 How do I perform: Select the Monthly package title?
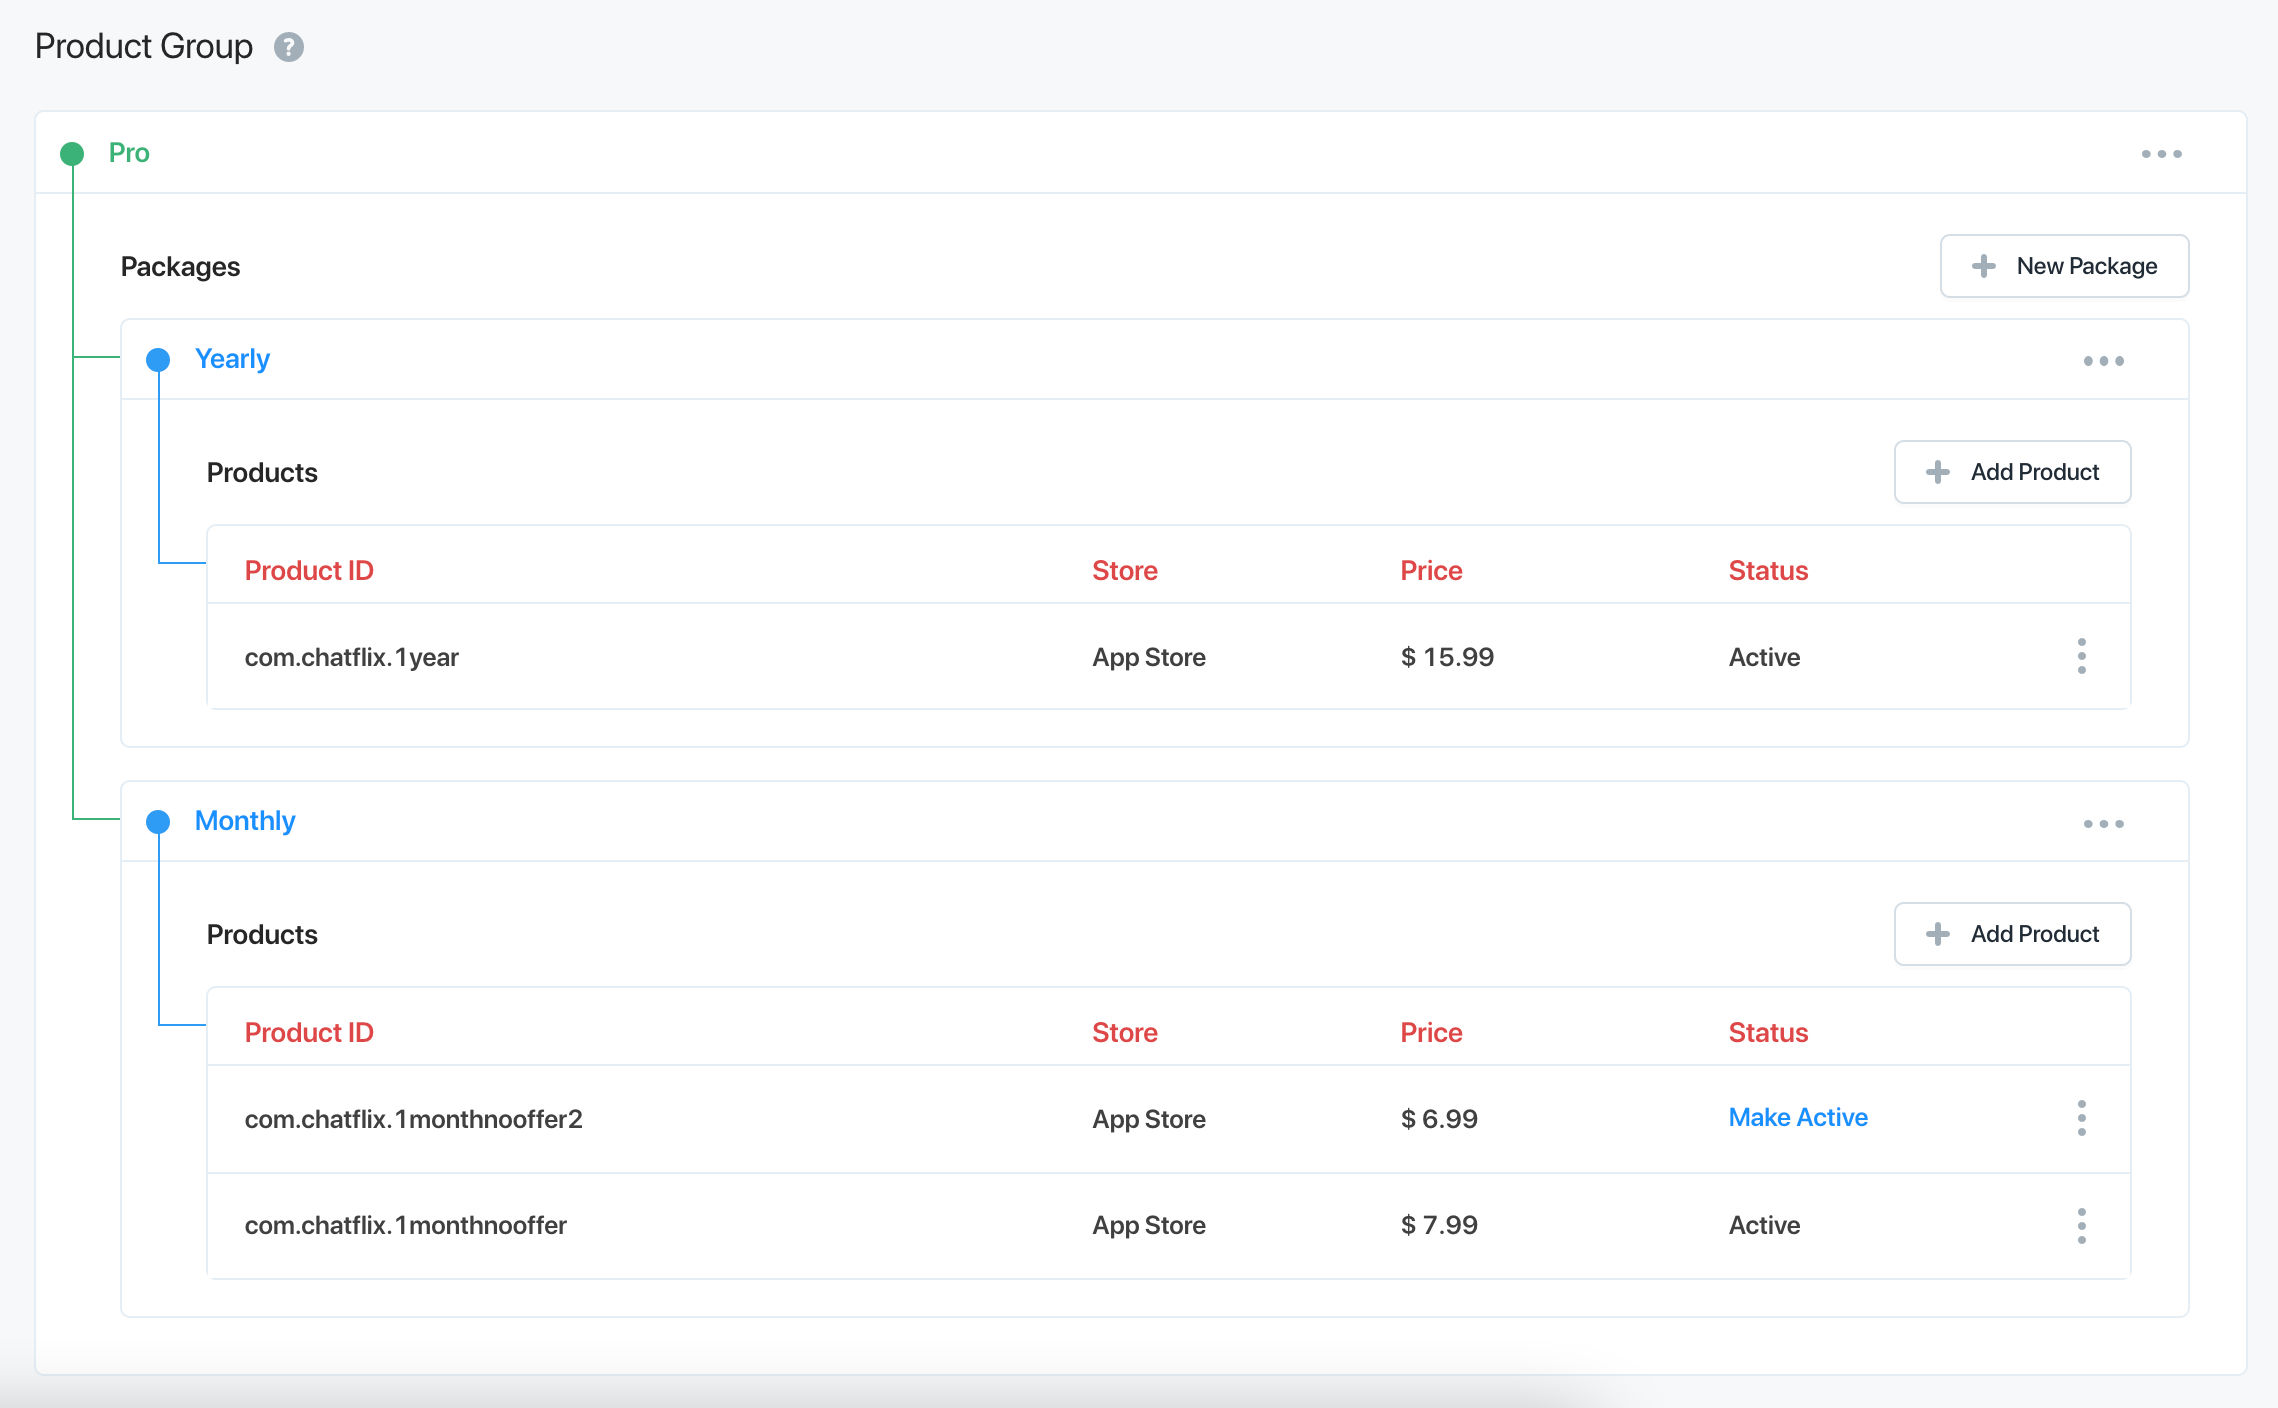point(245,821)
